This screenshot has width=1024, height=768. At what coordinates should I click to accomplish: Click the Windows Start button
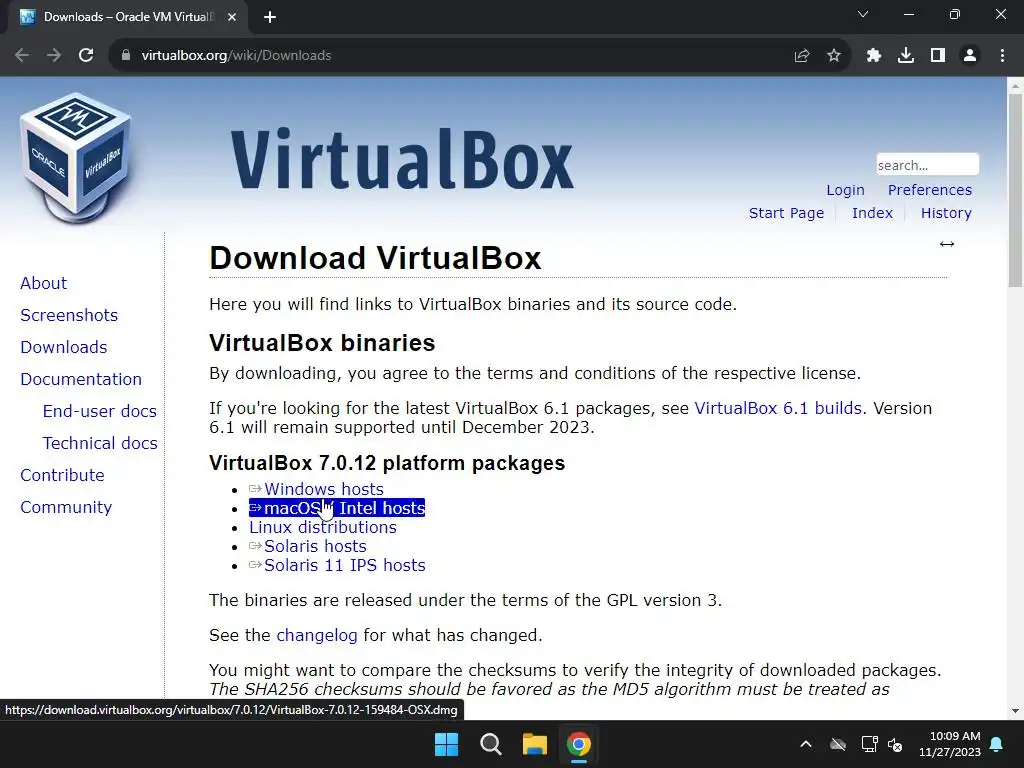tap(447, 744)
